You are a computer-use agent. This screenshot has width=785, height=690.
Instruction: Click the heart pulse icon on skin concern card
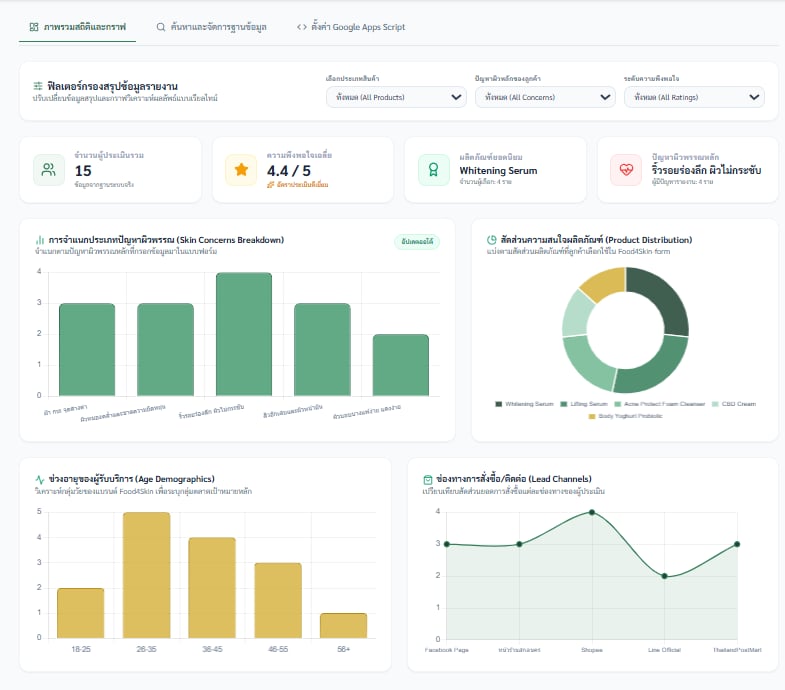[626, 170]
